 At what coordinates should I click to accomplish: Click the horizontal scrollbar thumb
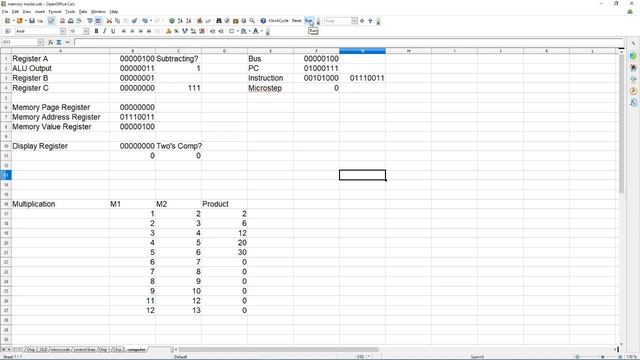pos(278,349)
